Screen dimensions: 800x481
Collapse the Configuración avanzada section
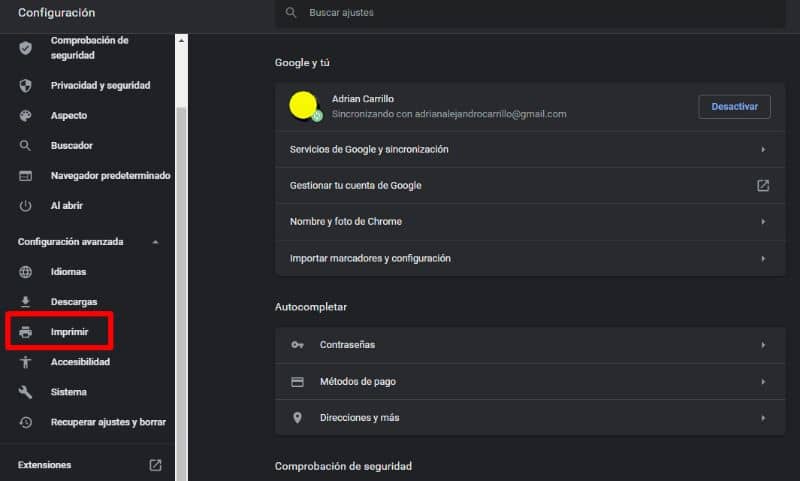pos(154,242)
